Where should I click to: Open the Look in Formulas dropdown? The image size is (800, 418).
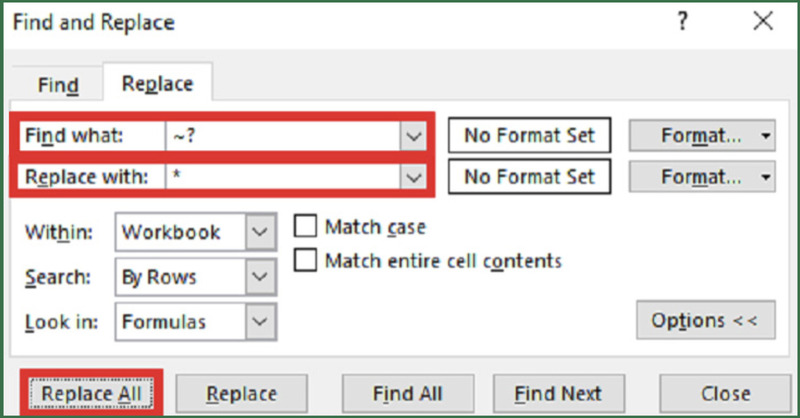pos(260,322)
